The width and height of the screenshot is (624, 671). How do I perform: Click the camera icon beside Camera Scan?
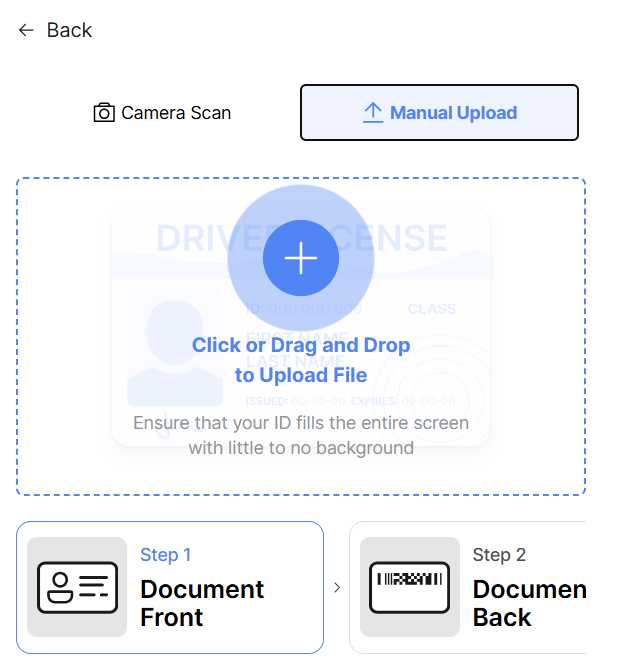pyautogui.click(x=104, y=113)
